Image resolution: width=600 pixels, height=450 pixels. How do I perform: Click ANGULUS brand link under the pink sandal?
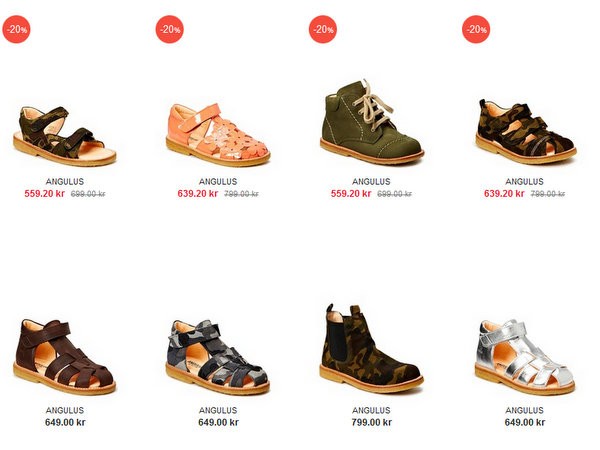pyautogui.click(x=218, y=181)
